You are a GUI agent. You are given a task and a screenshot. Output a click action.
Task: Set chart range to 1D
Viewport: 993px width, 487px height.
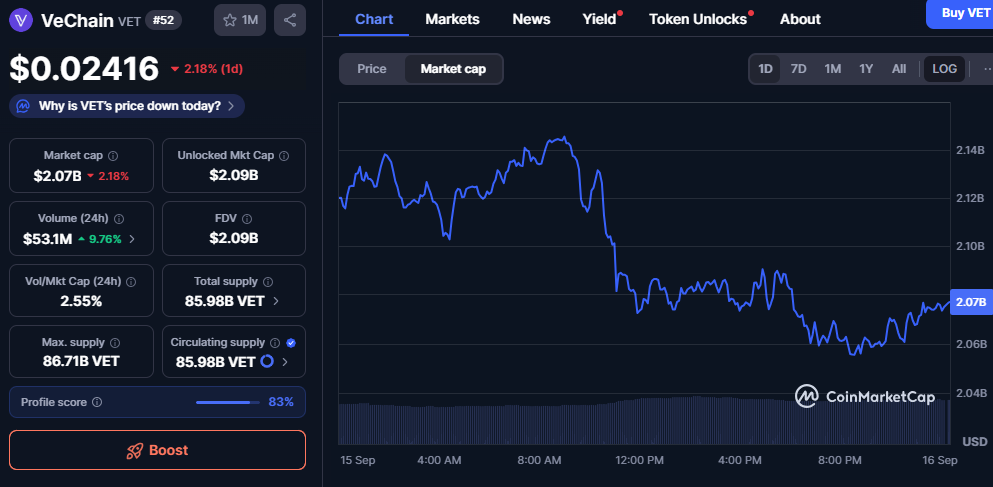pos(766,69)
